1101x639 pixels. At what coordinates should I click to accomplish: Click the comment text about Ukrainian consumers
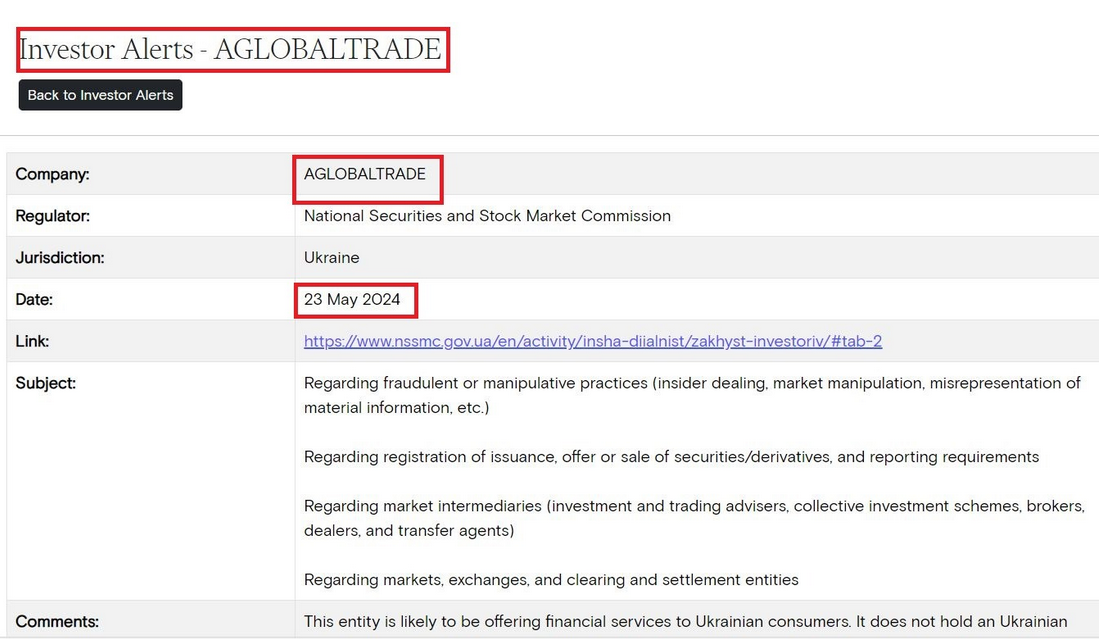pos(685,622)
